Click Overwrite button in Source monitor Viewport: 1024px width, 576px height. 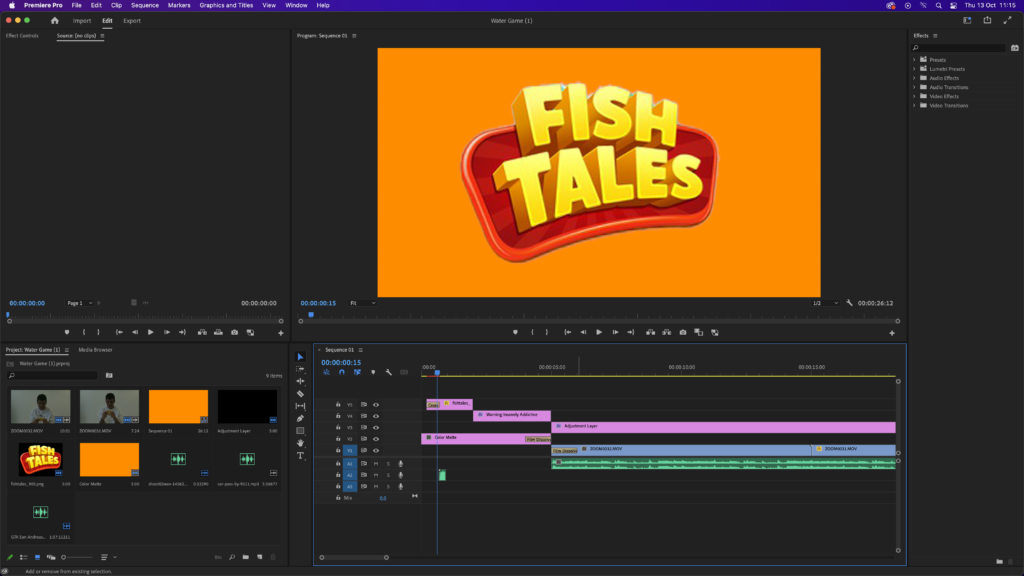218,332
